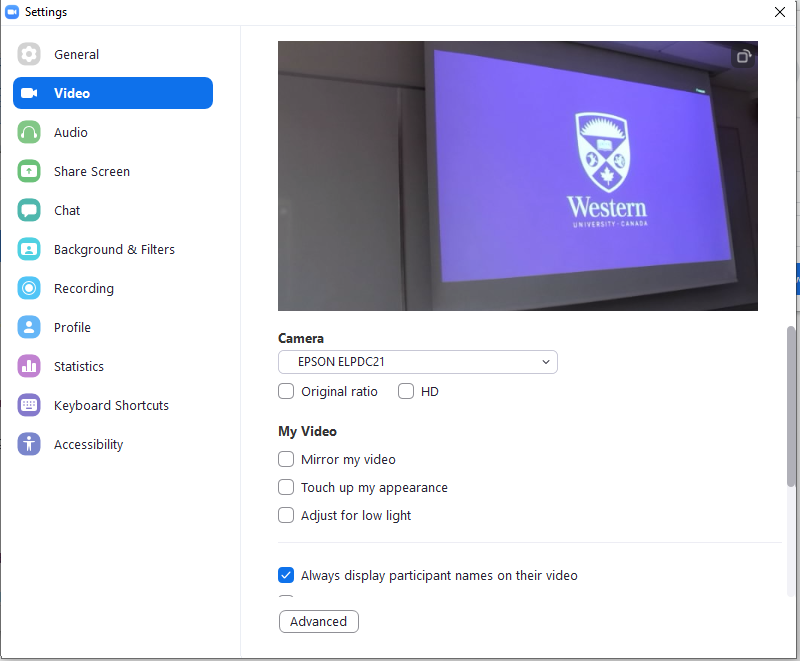Open Keyboard Shortcuts settings
This screenshot has height=661, width=800.
[x=113, y=405]
